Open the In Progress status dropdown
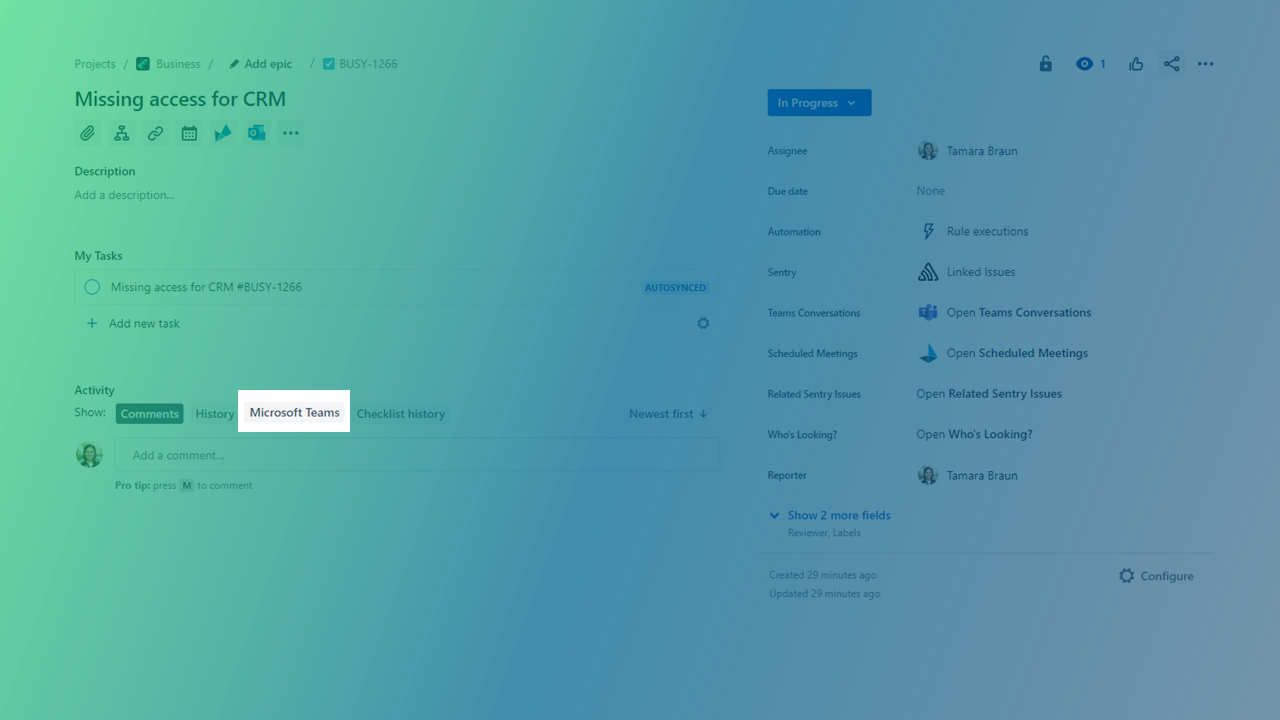 818,103
